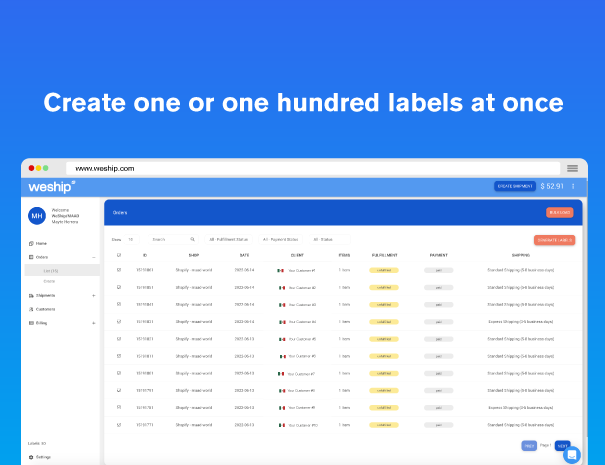The width and height of the screenshot is (605, 465).
Task: Toggle the checkbox for Your Customer #8 order
Action: (119, 391)
